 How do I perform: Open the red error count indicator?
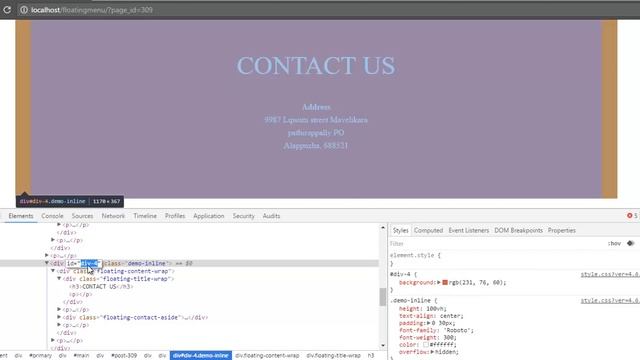(x=632, y=216)
